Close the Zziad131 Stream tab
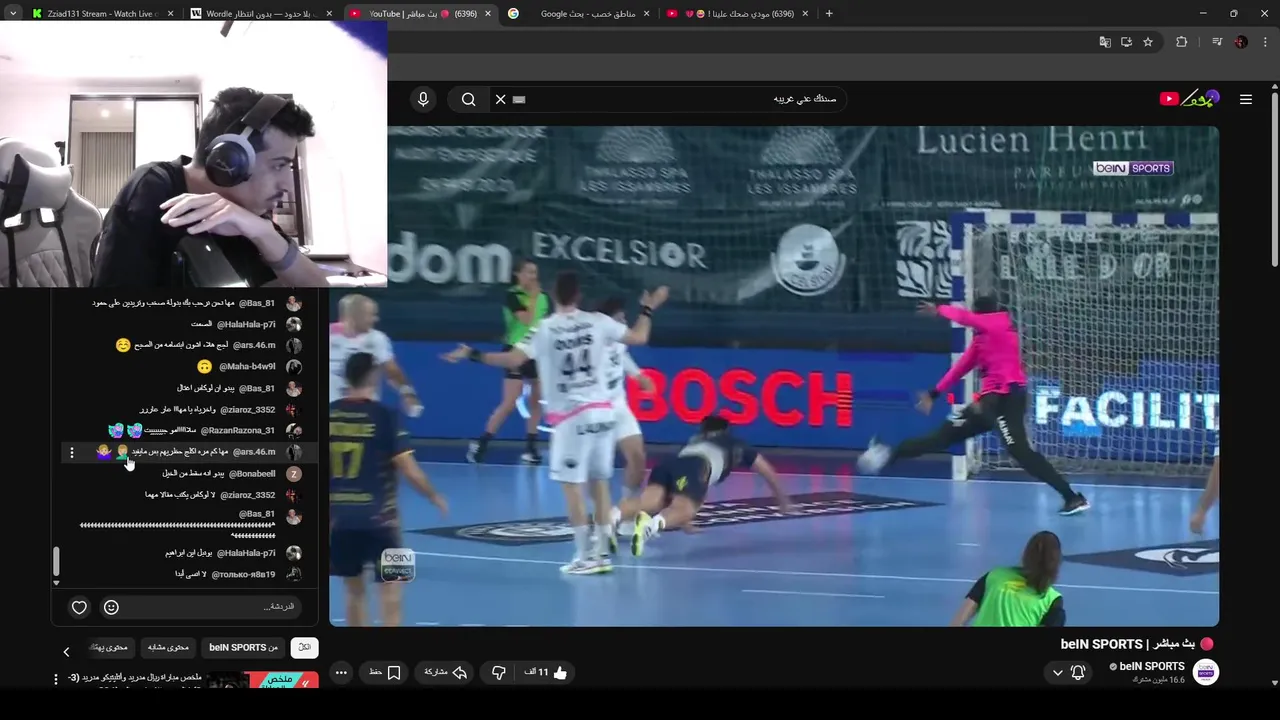The image size is (1280, 720). [170, 14]
